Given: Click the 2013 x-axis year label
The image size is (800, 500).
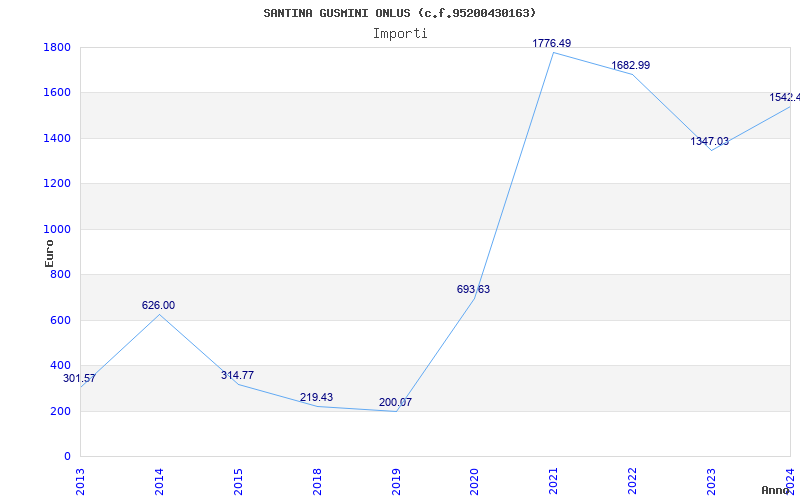Looking at the screenshot, I should [x=80, y=481].
